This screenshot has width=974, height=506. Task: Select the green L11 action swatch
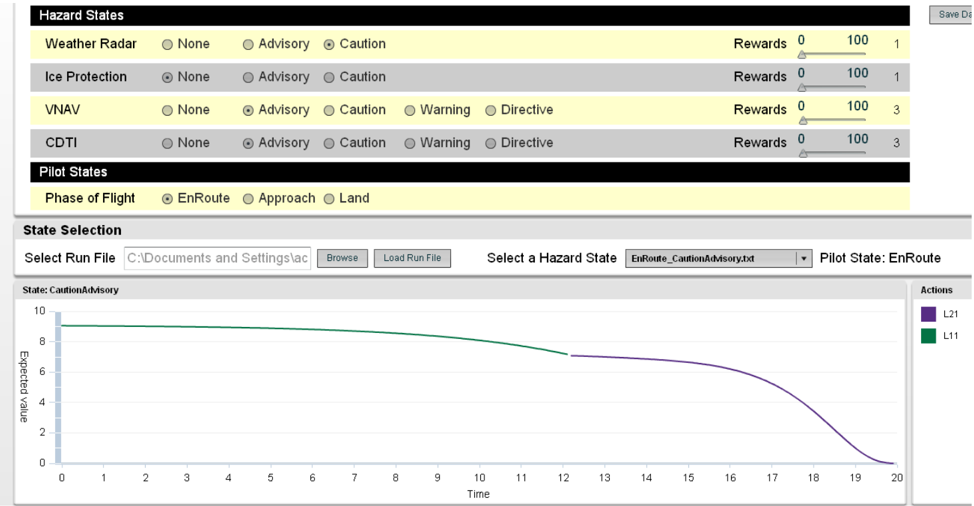point(928,336)
